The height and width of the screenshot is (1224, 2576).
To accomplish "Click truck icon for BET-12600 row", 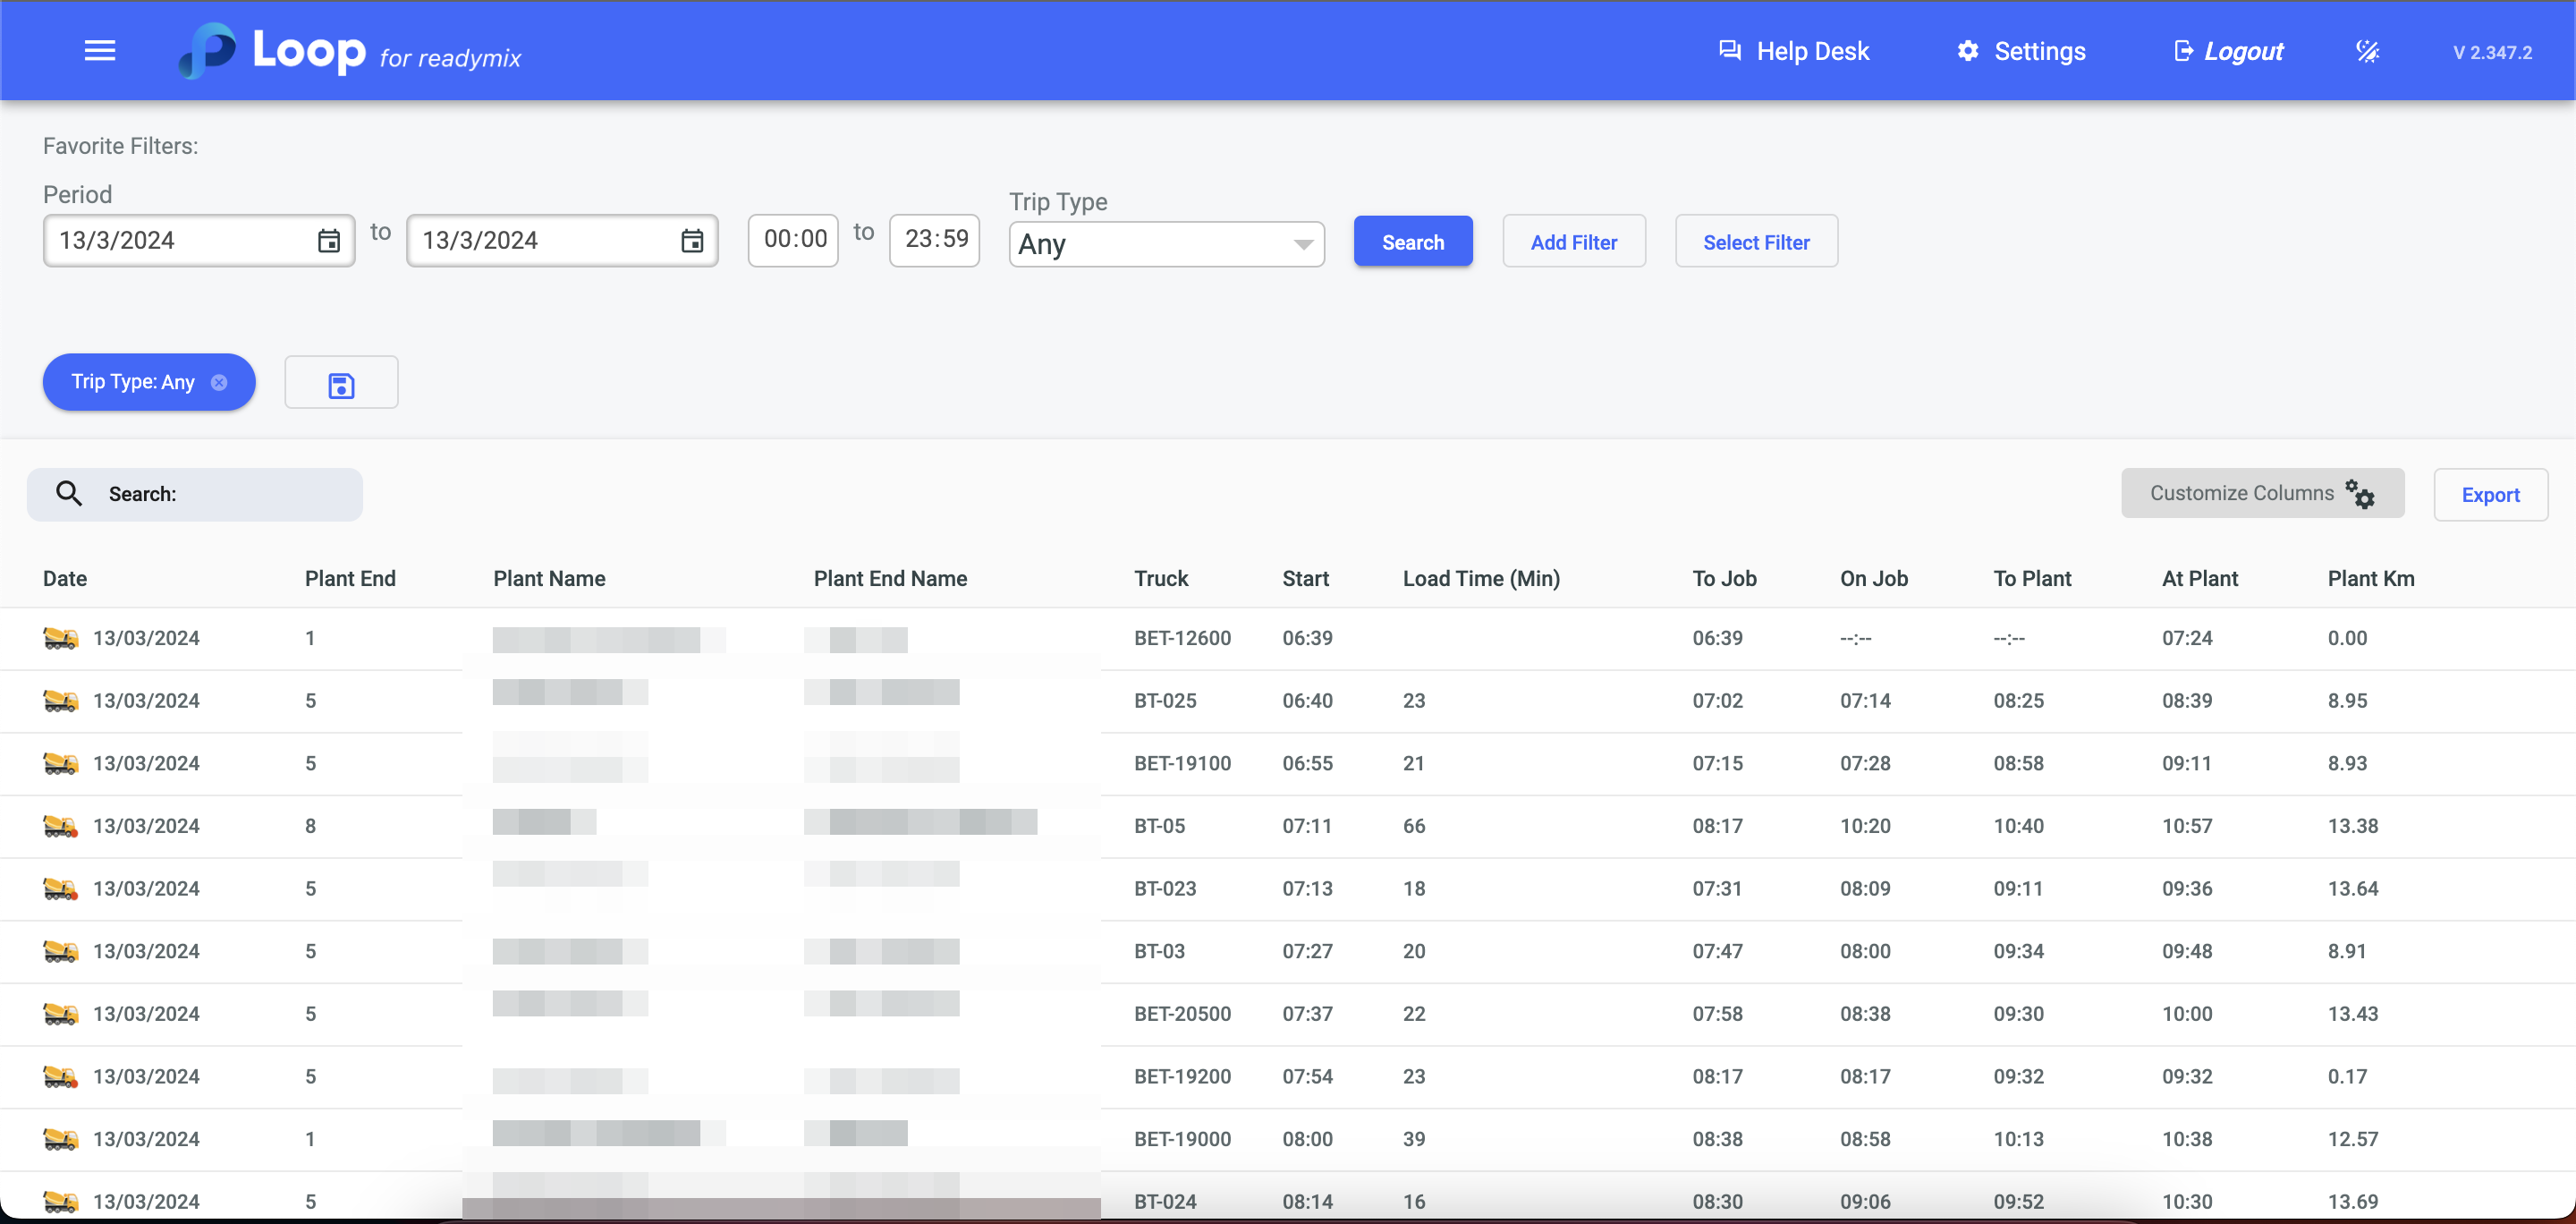I will [60, 638].
